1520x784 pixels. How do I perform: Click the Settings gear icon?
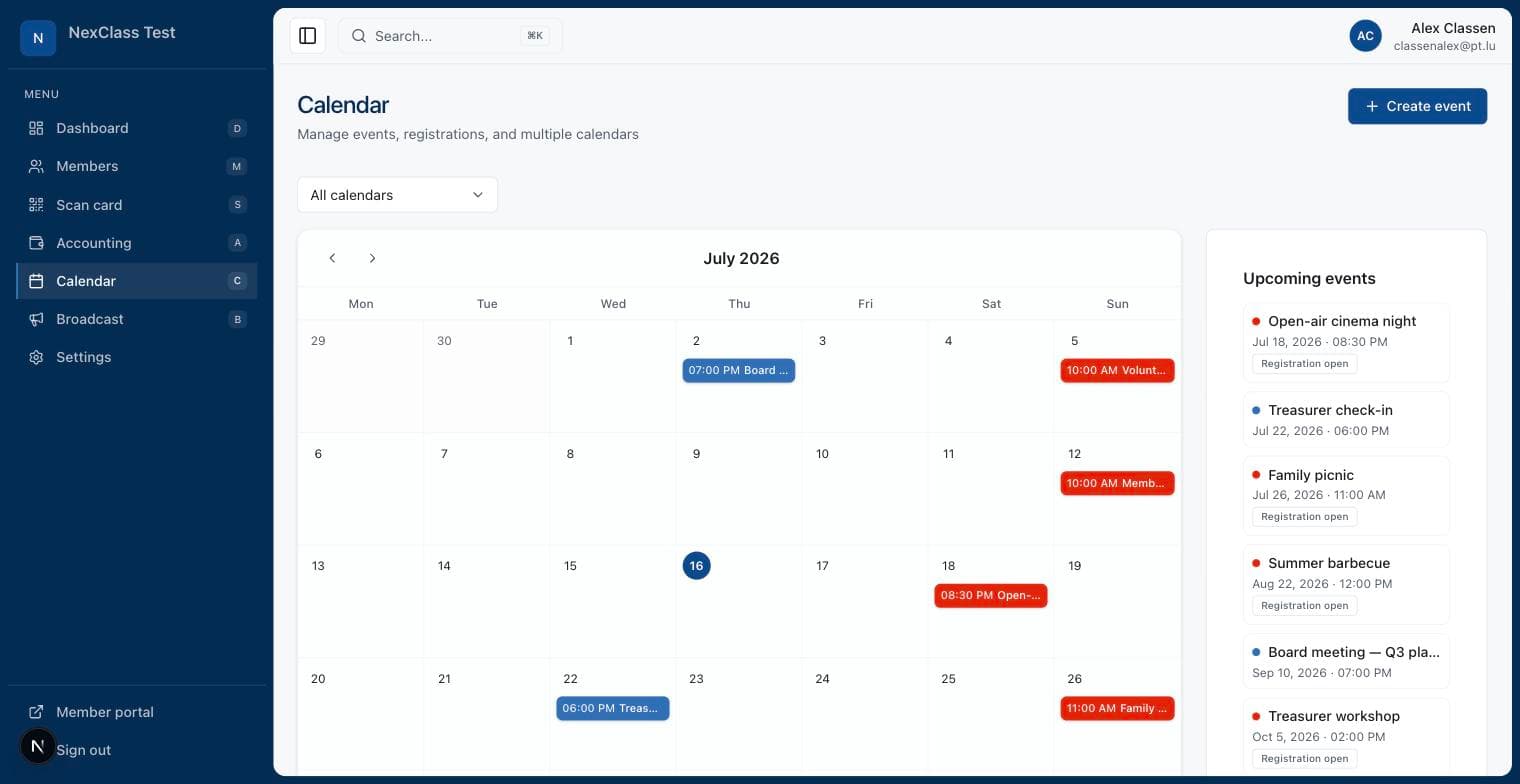[x=36, y=357]
